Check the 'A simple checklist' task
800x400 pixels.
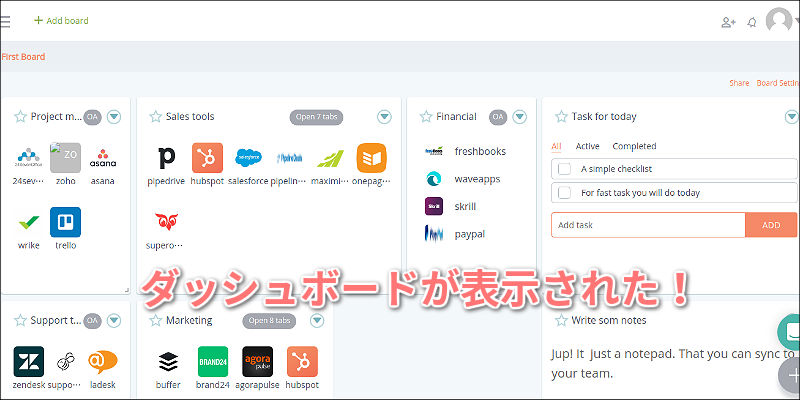coord(564,169)
